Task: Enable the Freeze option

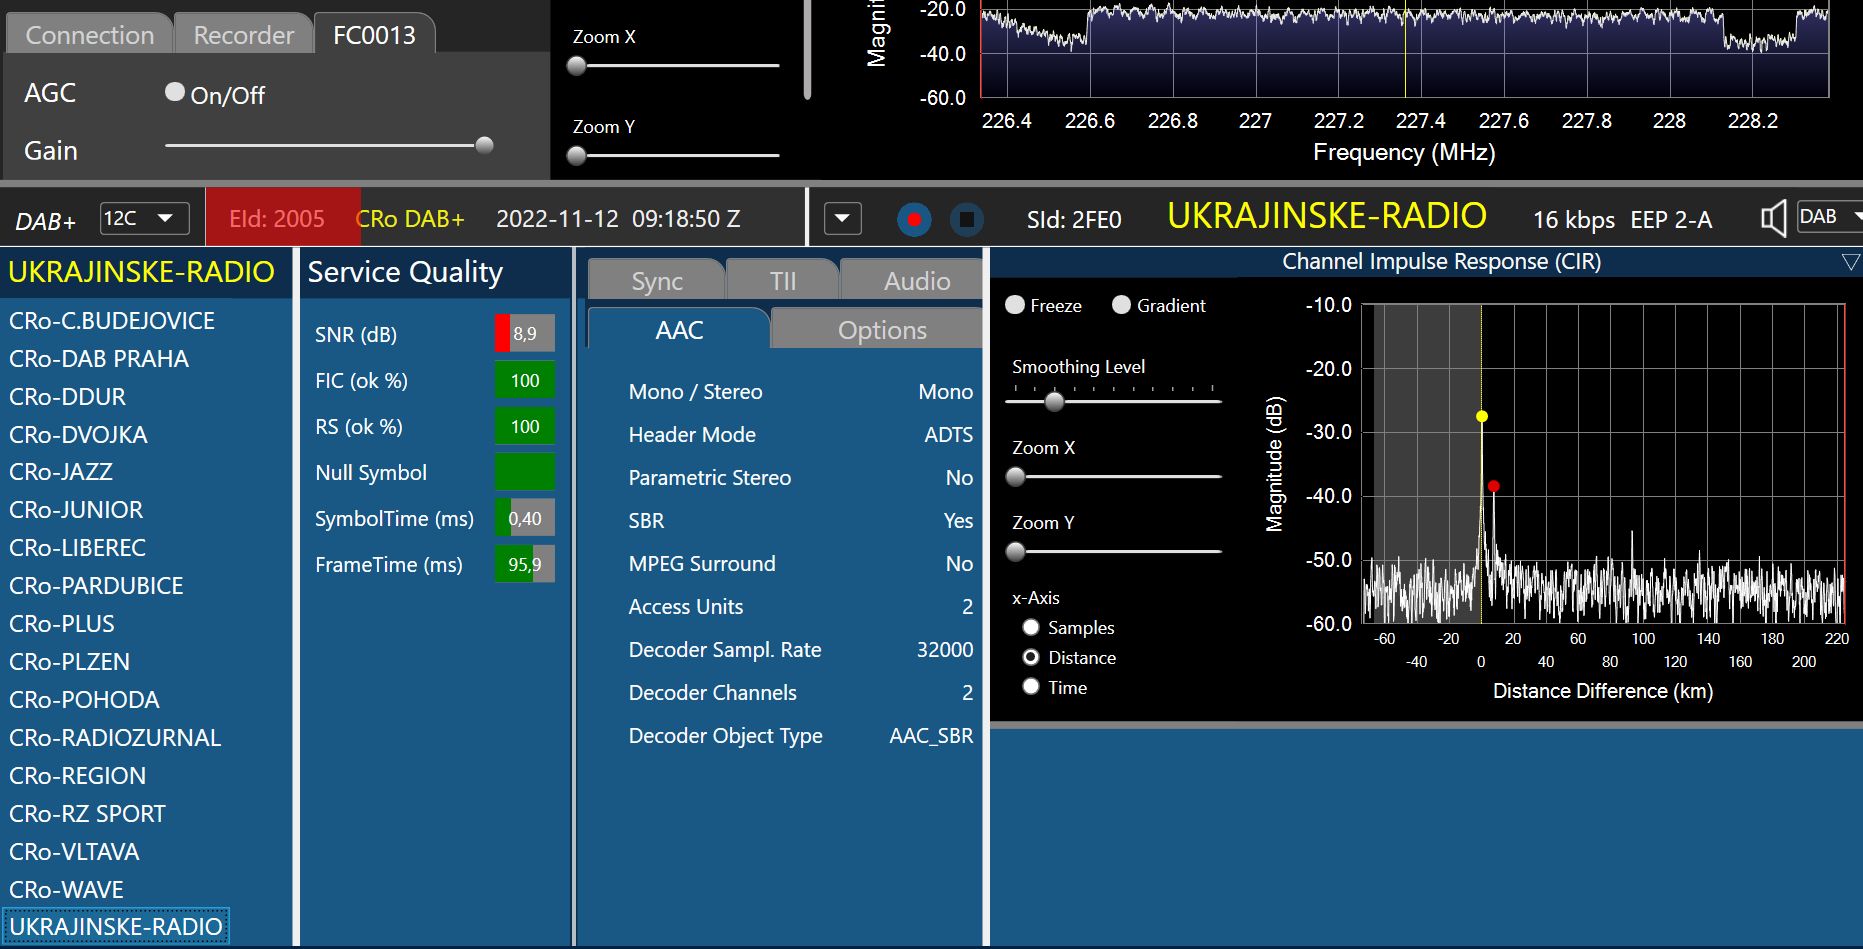Action: (1015, 305)
